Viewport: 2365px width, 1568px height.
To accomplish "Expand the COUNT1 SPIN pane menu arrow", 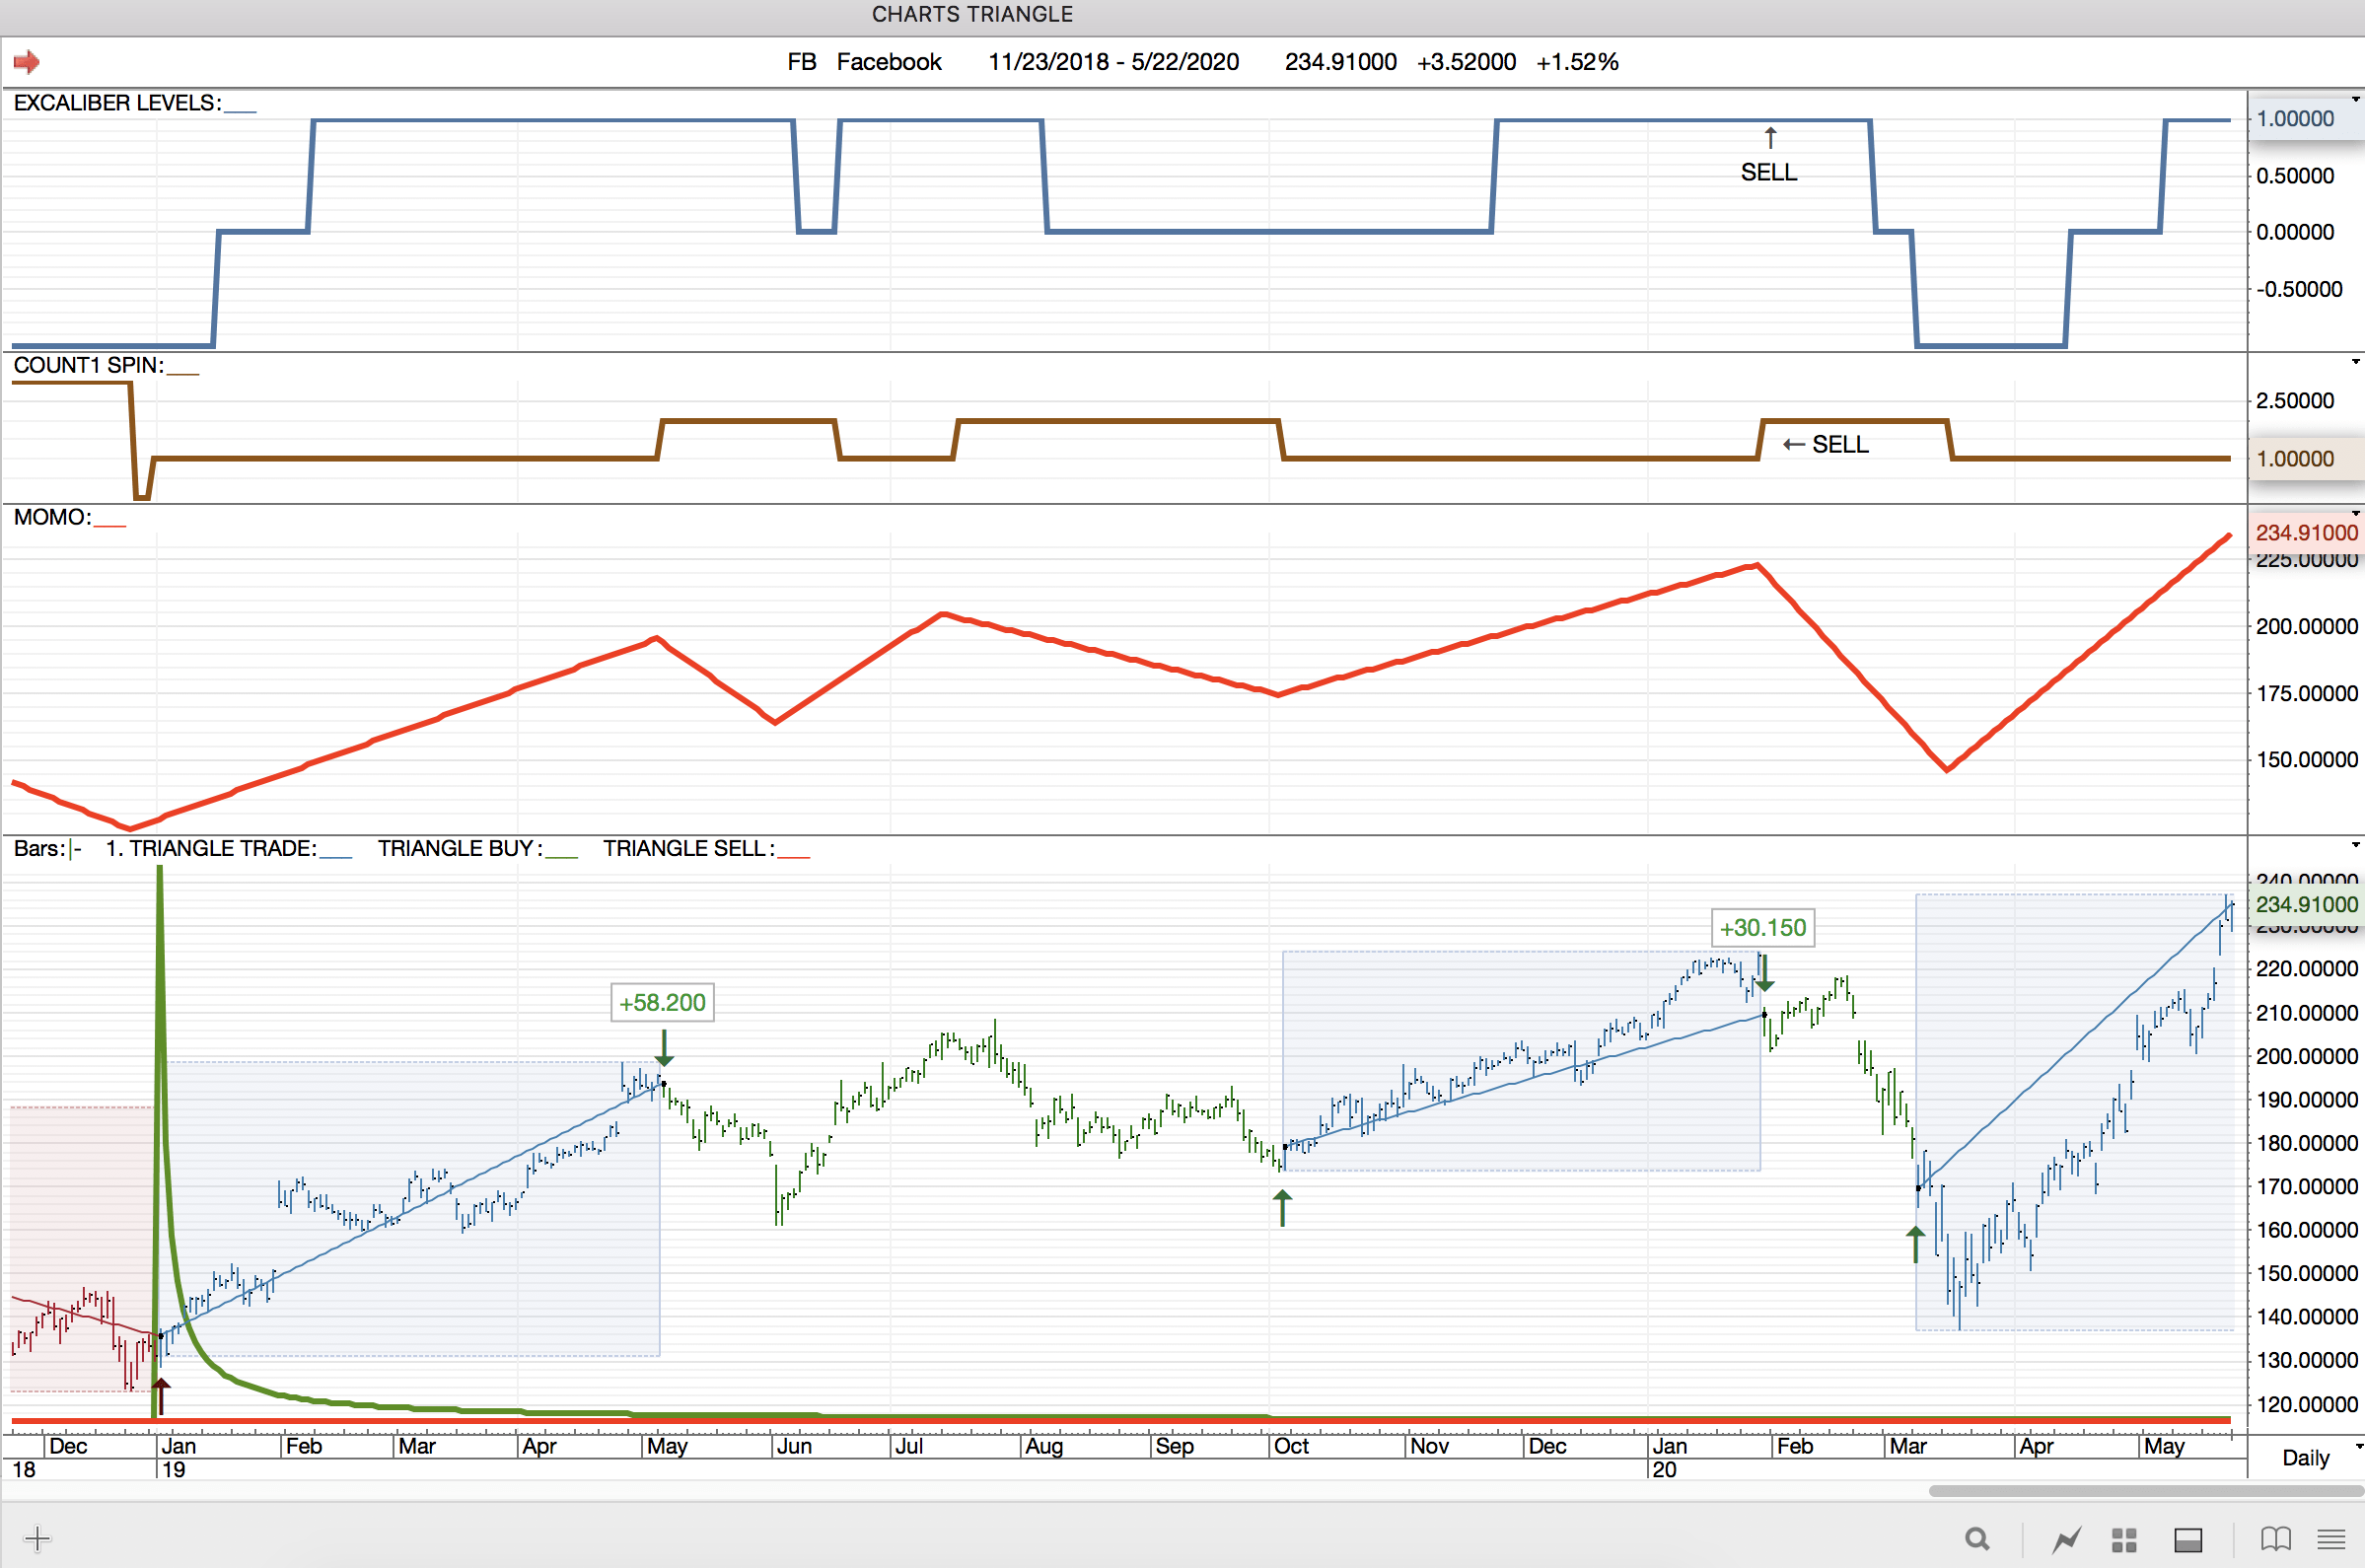I will tap(2356, 362).
